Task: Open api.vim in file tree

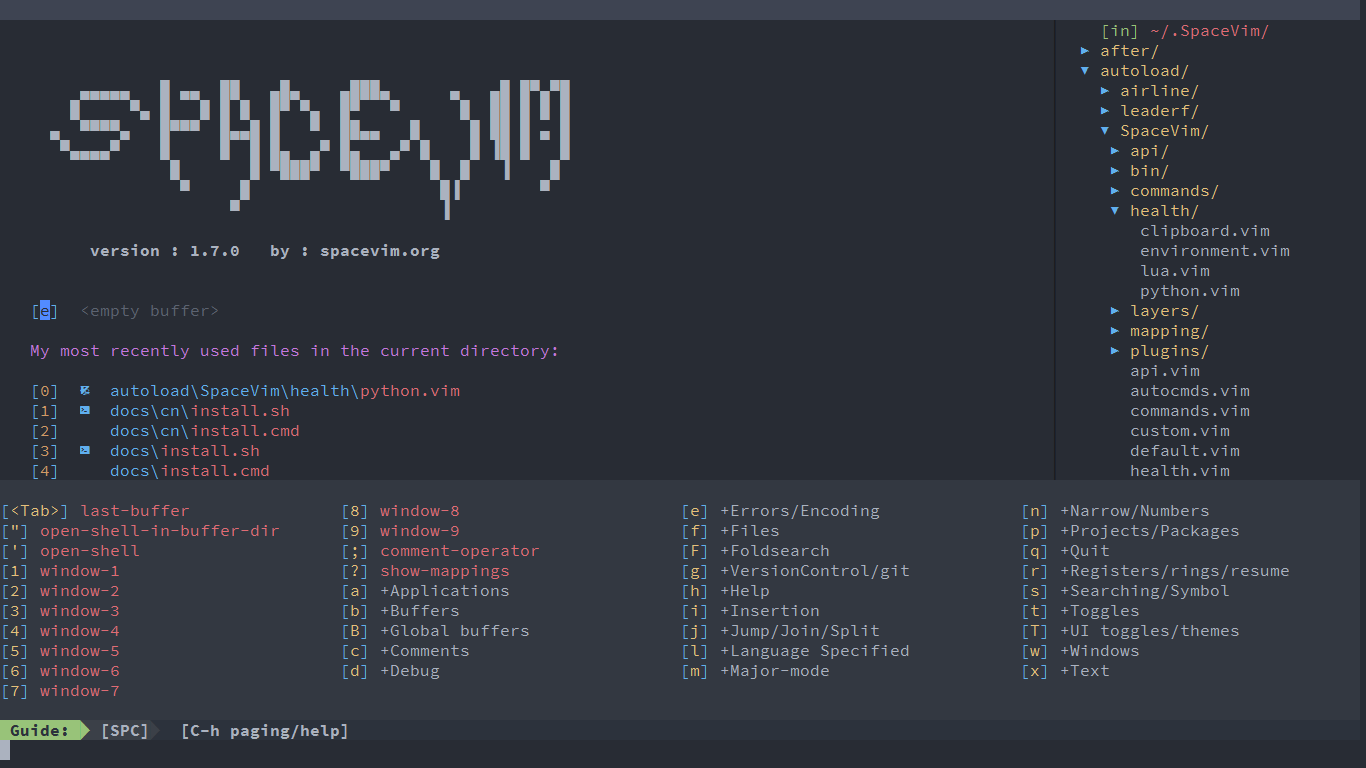Action: click(1165, 371)
